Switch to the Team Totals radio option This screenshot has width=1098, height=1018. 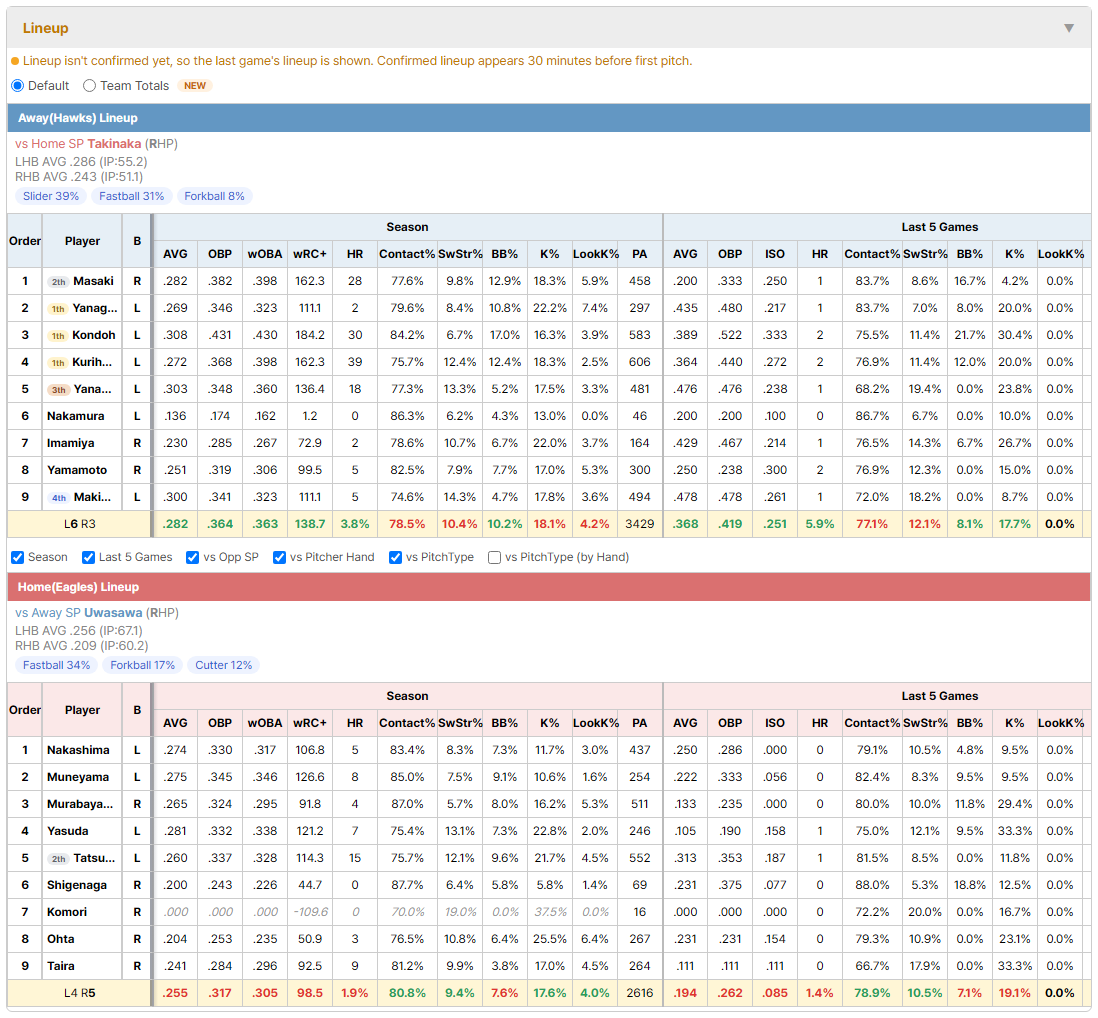pos(89,85)
